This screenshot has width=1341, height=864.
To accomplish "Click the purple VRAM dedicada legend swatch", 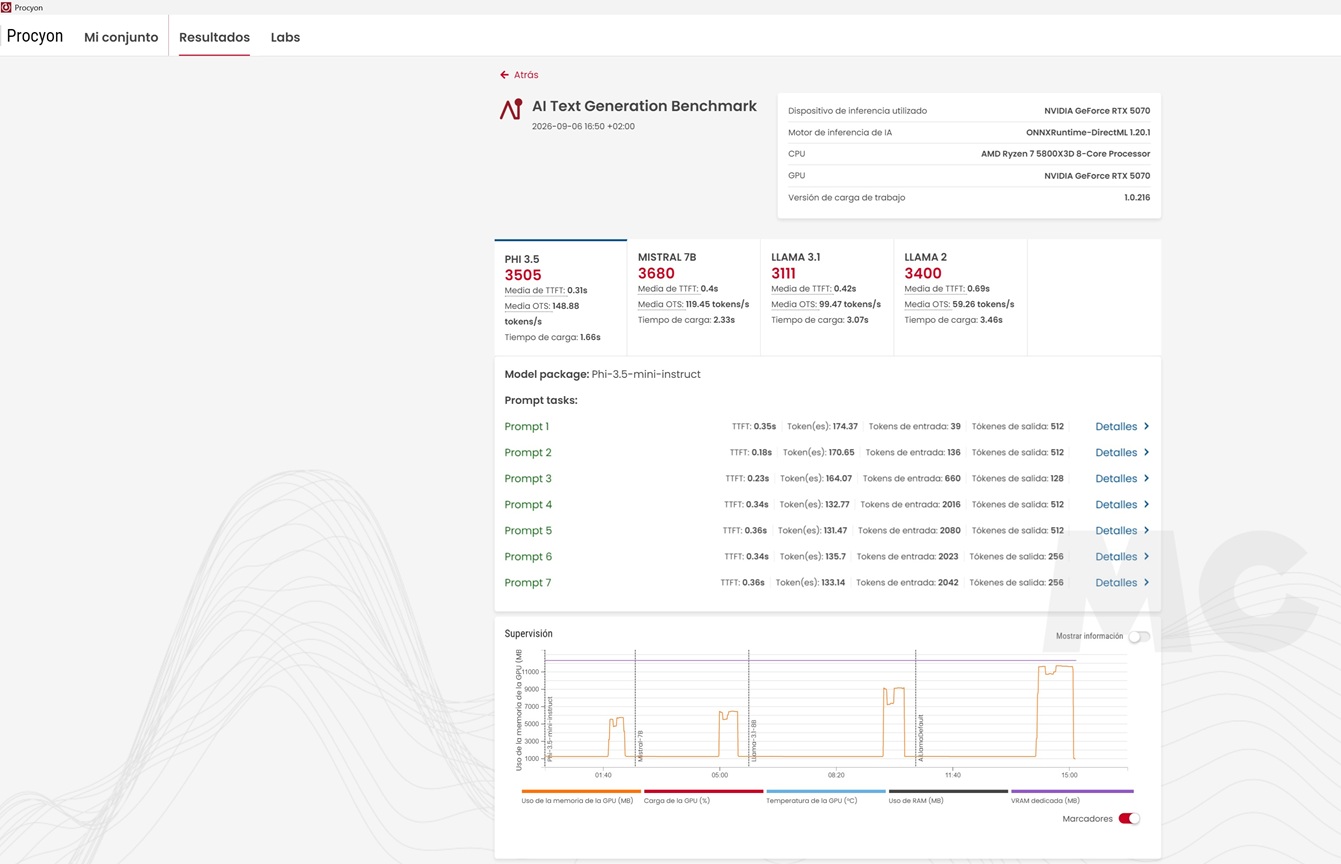I will coord(1072,791).
